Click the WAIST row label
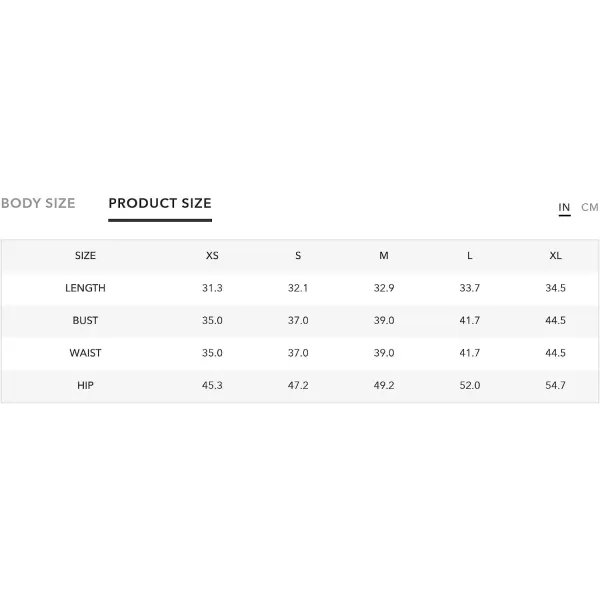The image size is (600, 600). click(85, 353)
